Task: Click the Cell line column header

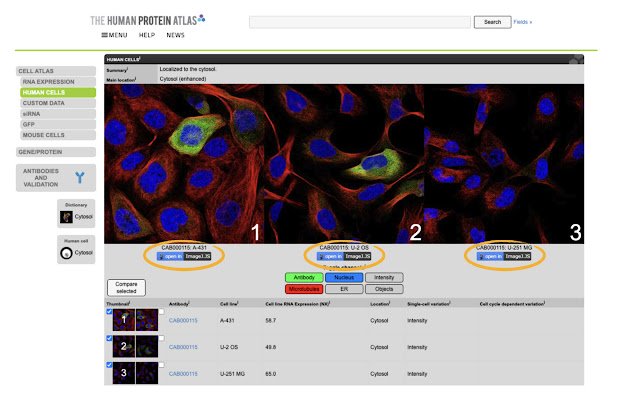Action: (229, 304)
